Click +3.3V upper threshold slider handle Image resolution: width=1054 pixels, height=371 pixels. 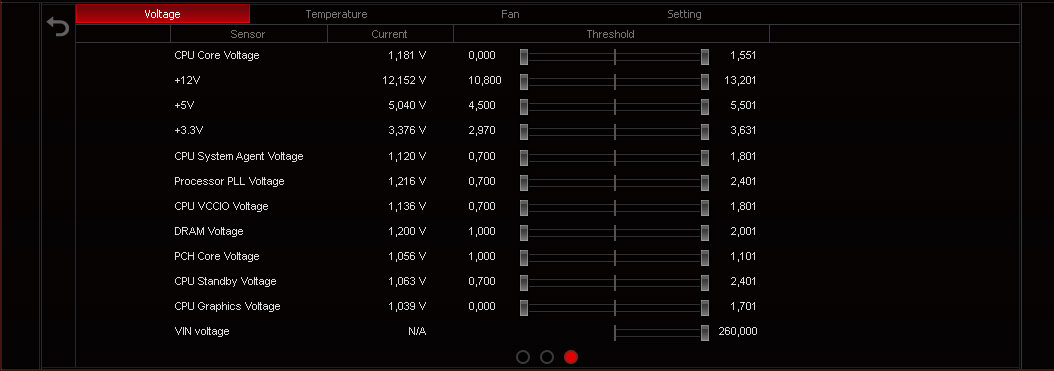click(x=704, y=132)
